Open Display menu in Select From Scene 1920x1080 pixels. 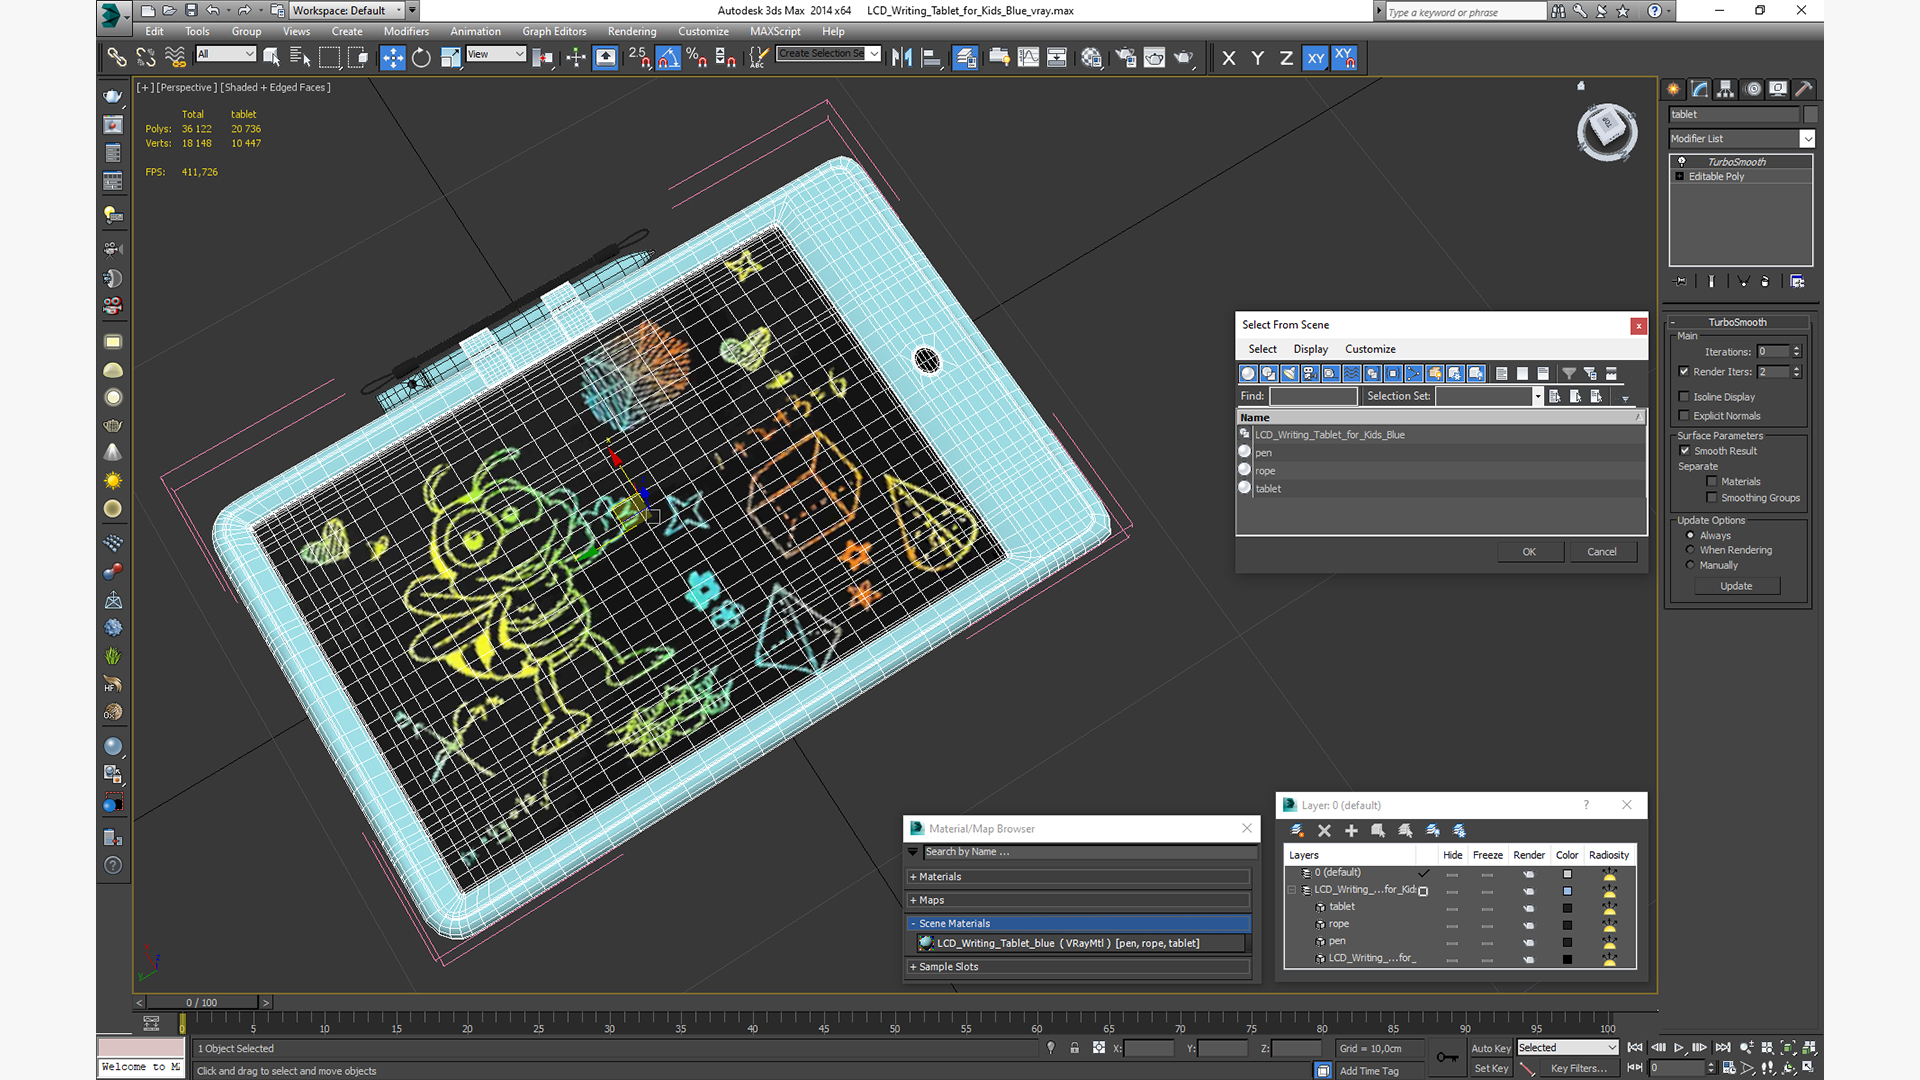tap(1310, 349)
